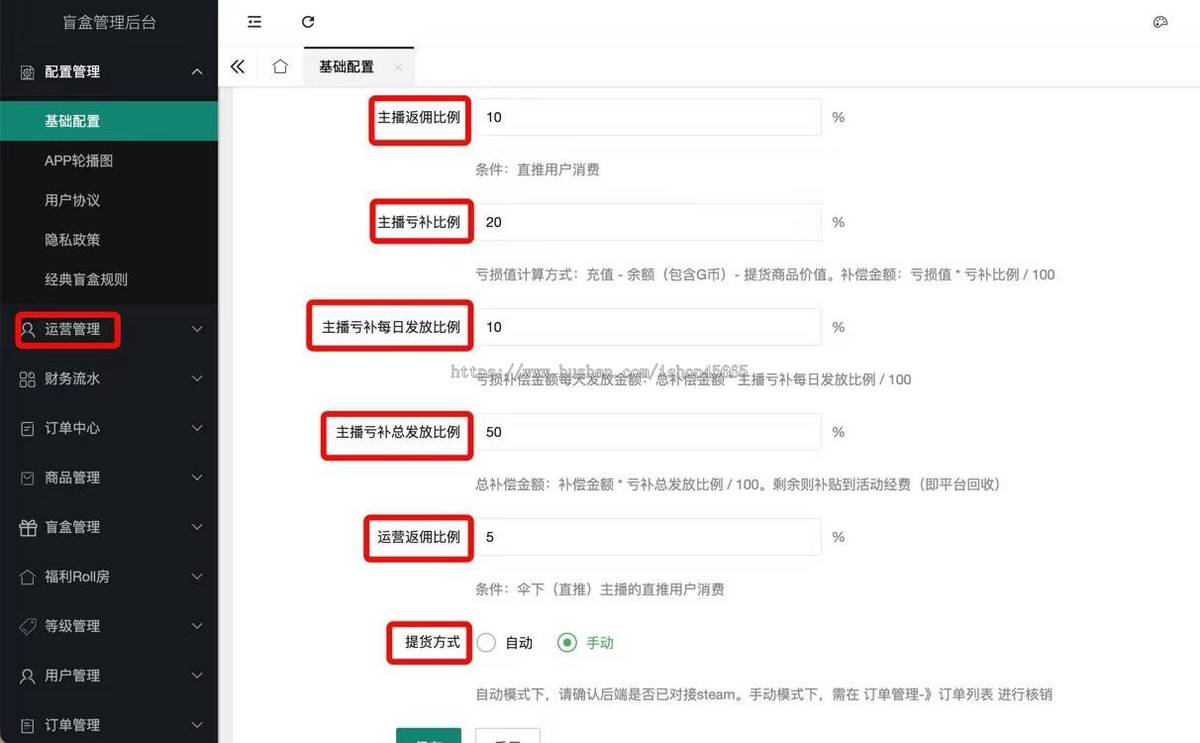Click the 主播亏补比例 input field
This screenshot has width=1200, height=743.
(648, 222)
